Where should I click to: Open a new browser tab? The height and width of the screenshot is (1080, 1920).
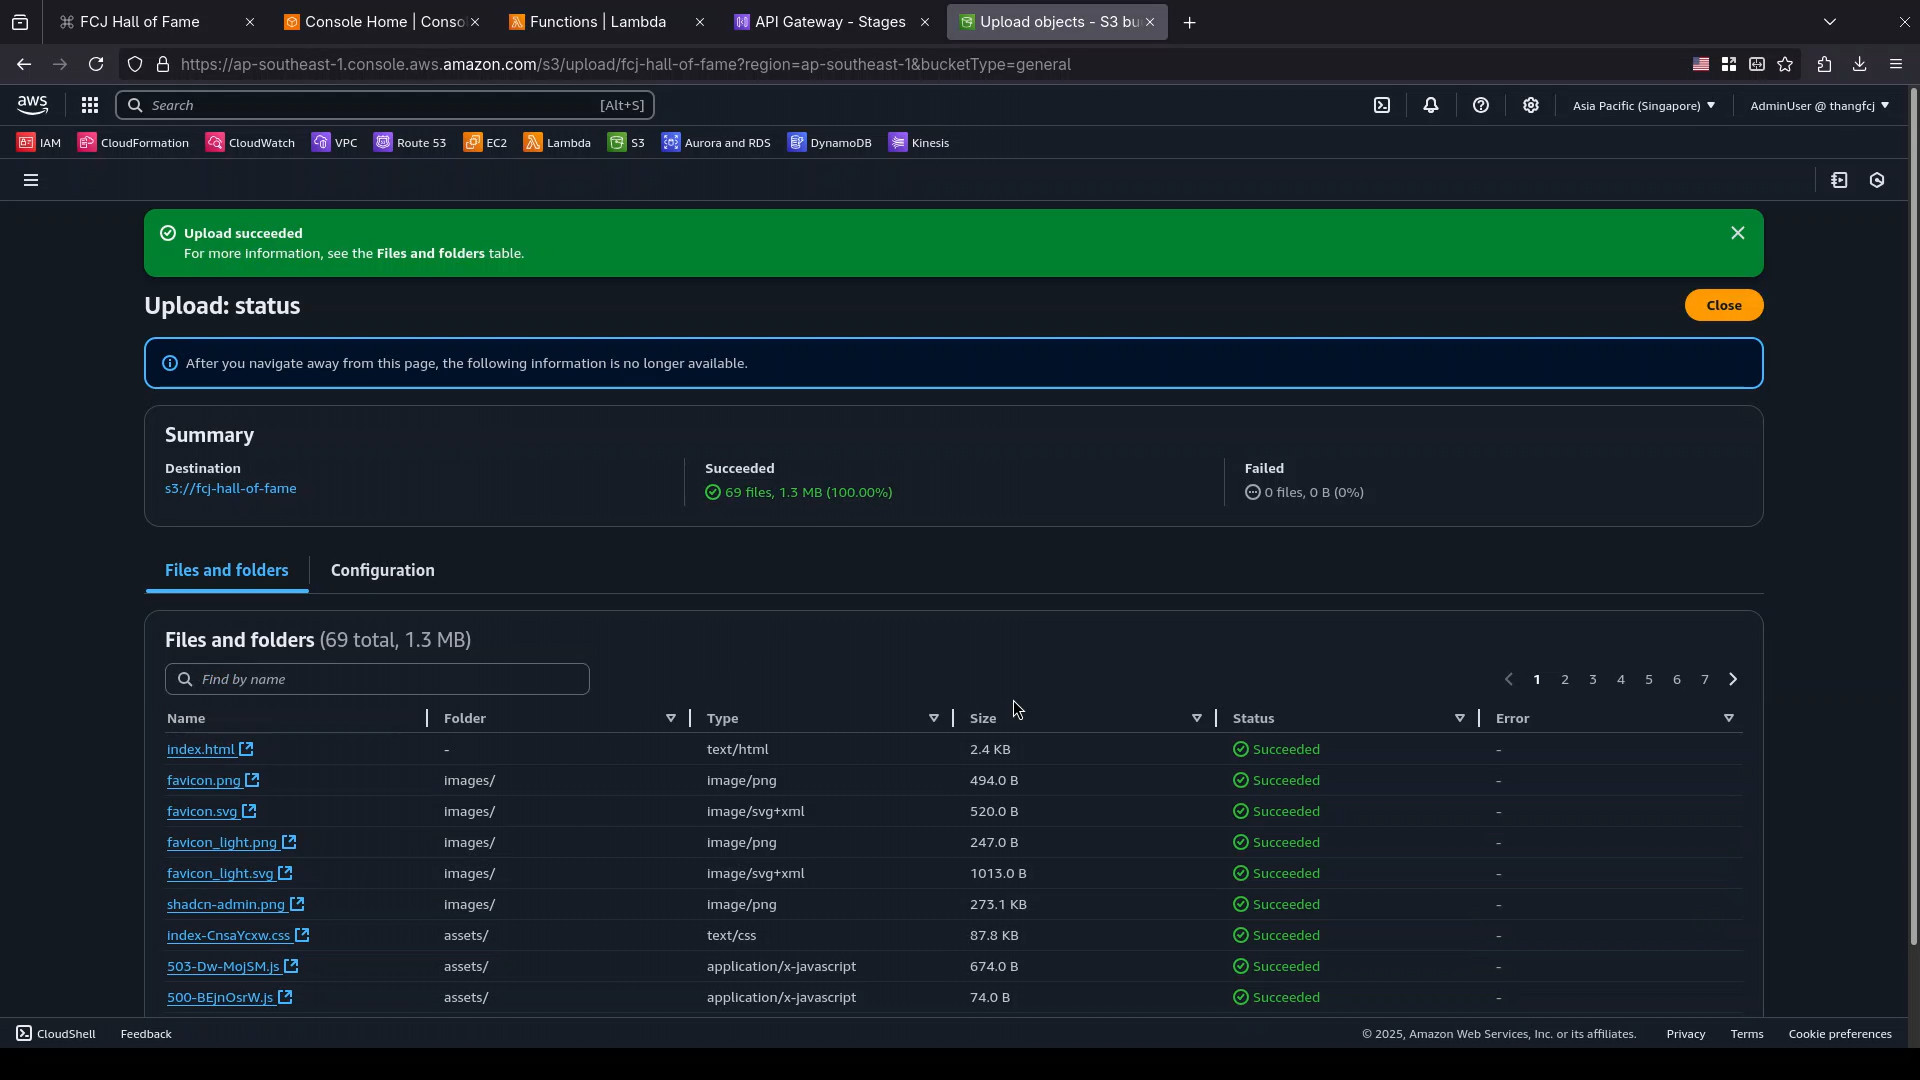tap(1189, 22)
